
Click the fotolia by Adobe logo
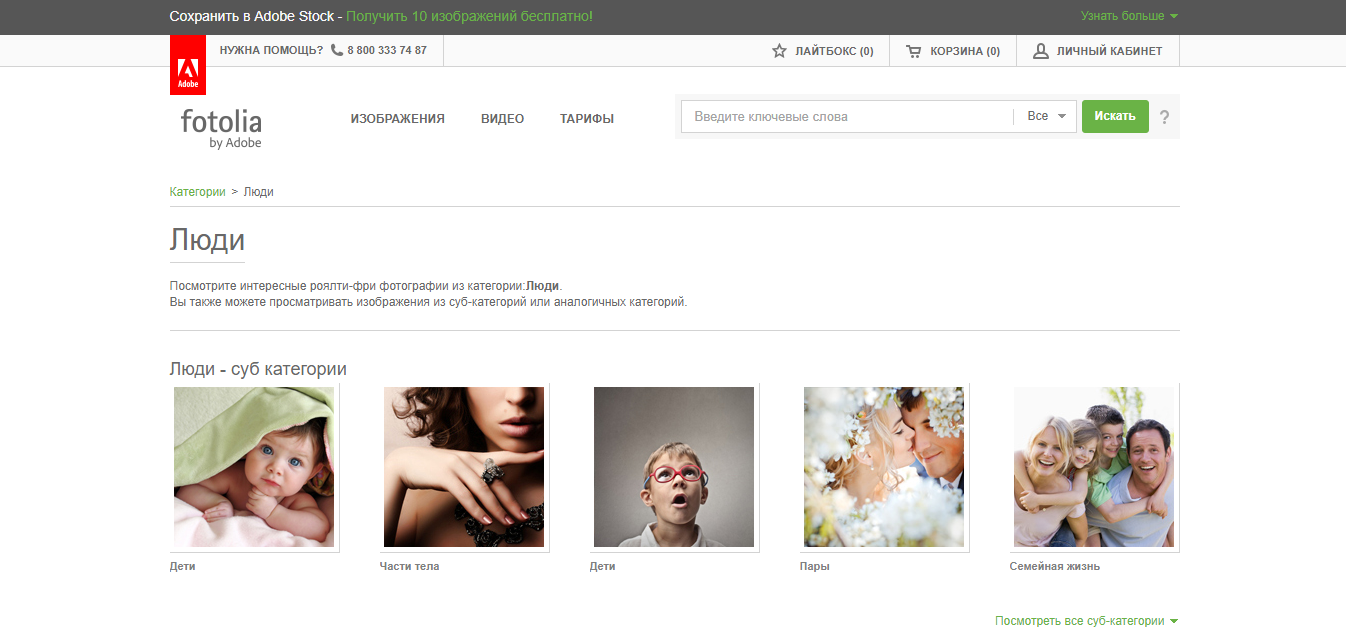220,128
